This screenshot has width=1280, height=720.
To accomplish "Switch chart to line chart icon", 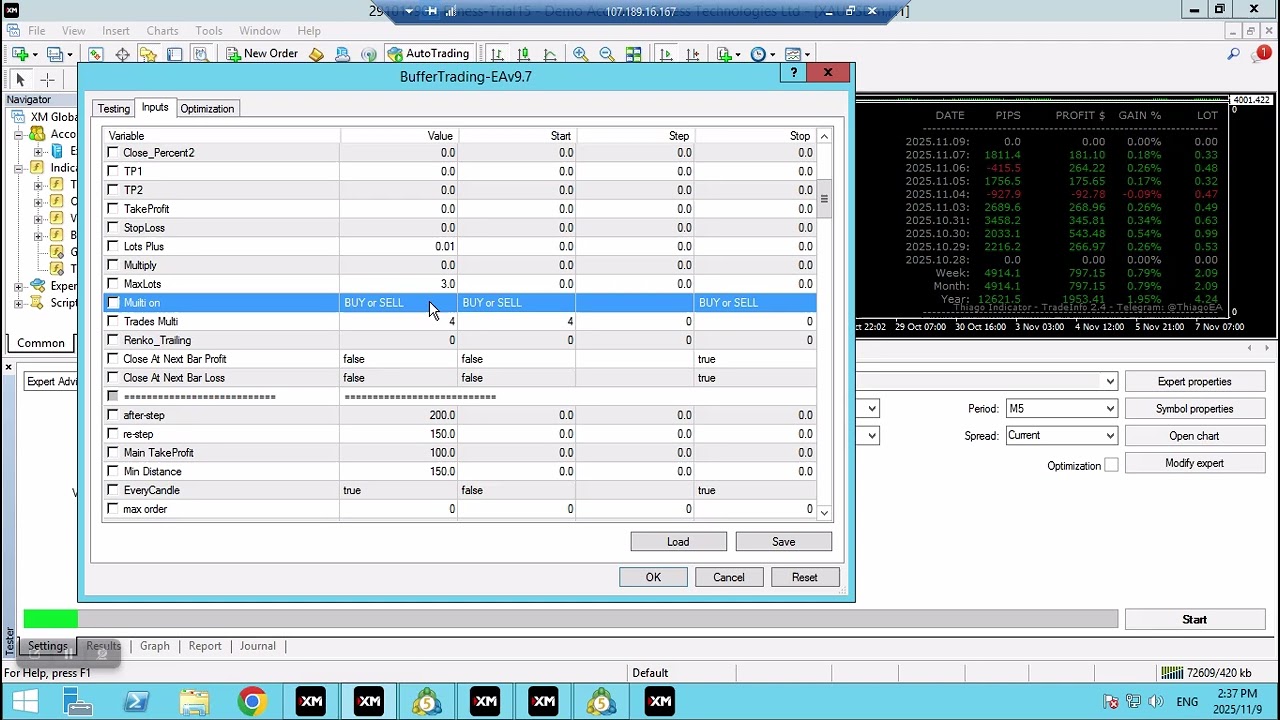I will pos(549,54).
